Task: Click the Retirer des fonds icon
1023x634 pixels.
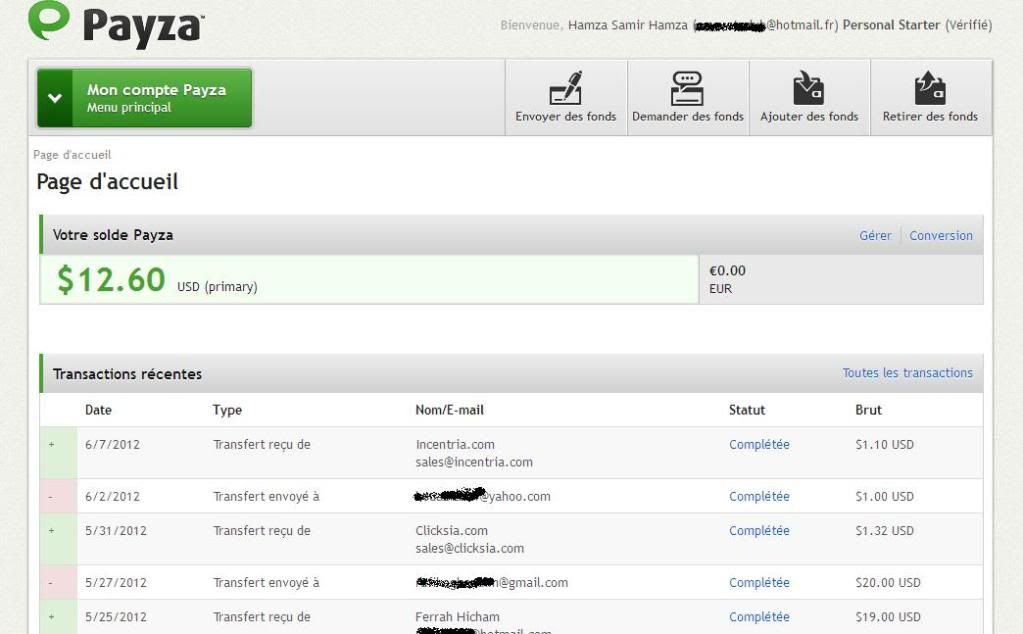Action: 930,88
